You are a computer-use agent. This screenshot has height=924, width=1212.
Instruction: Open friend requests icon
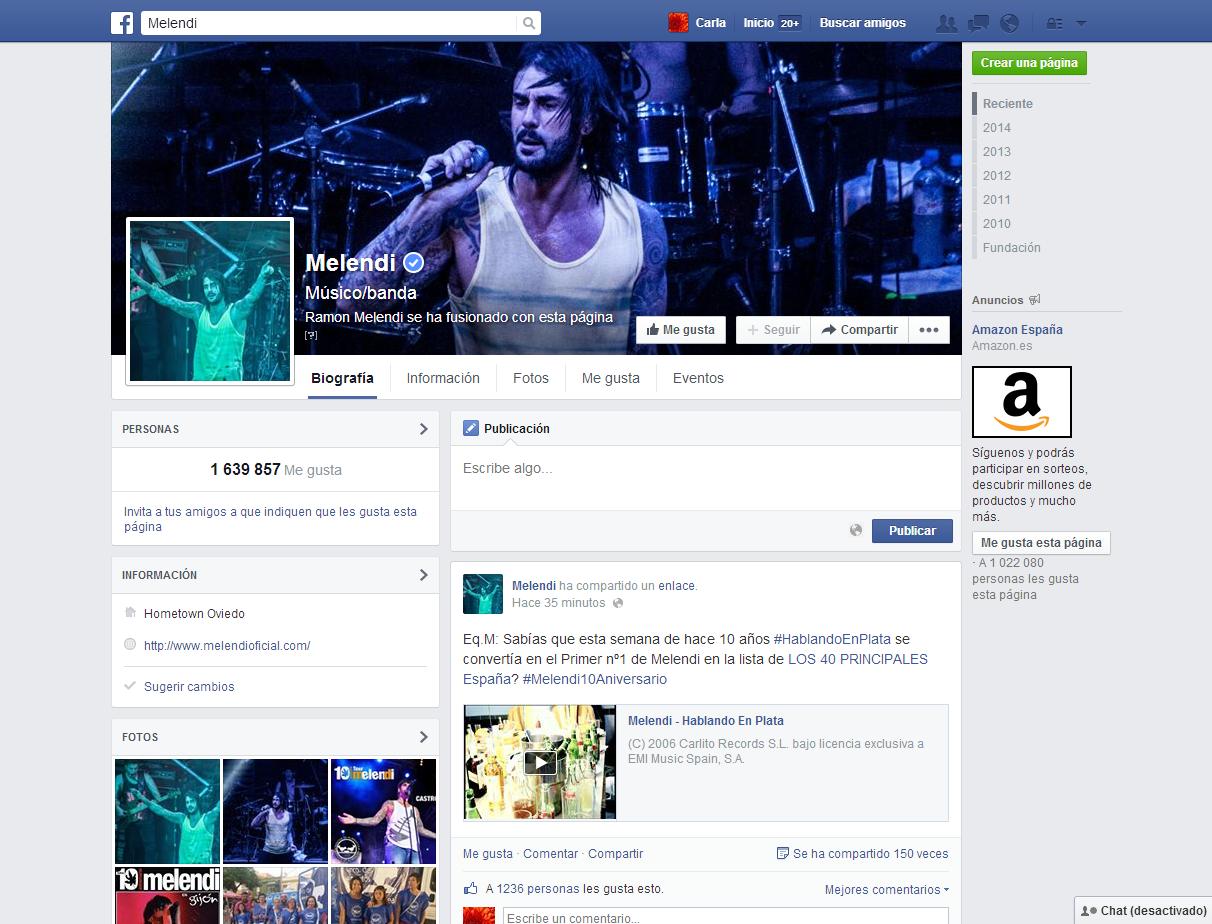(945, 23)
